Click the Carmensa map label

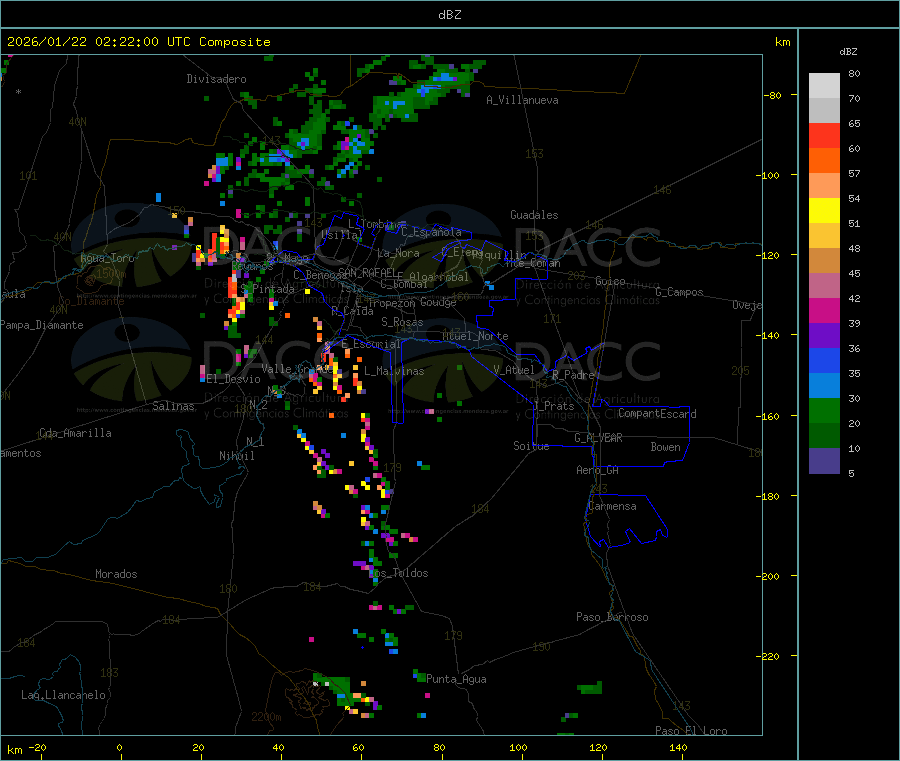tap(612, 506)
